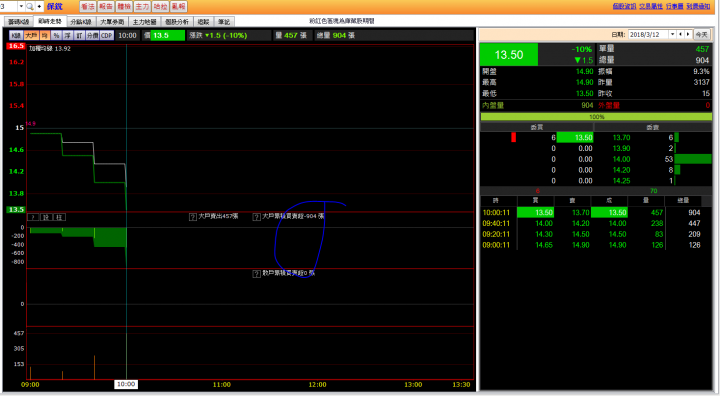Switch to the 個股分析 tab
720x396 pixels.
point(177,22)
